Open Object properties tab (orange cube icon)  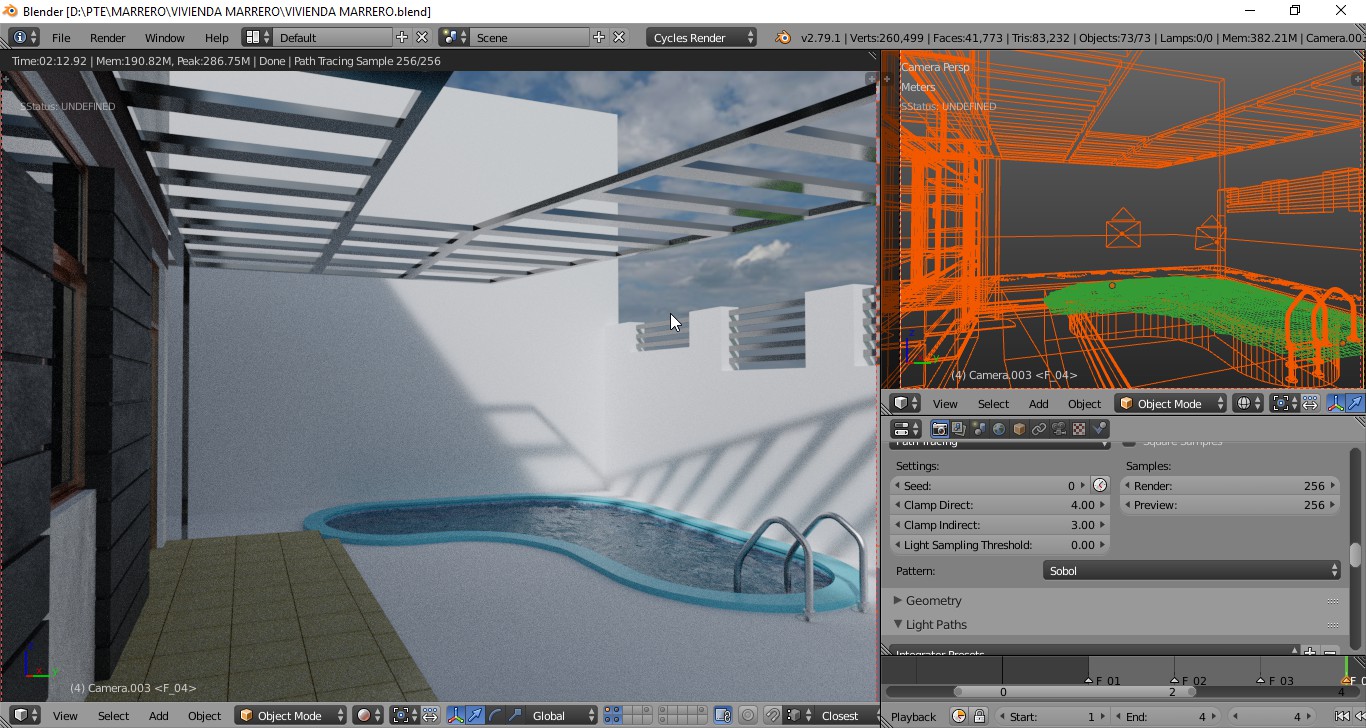1019,429
